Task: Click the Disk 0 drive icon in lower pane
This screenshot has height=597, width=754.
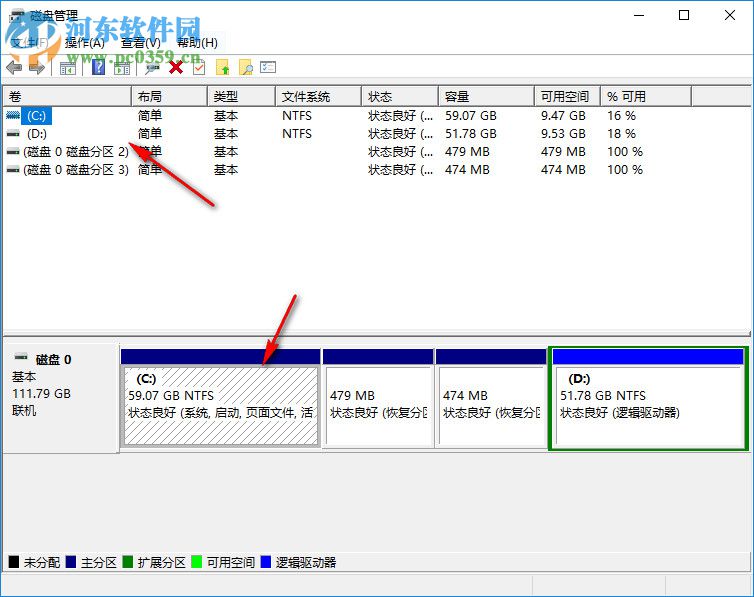Action: coord(21,357)
